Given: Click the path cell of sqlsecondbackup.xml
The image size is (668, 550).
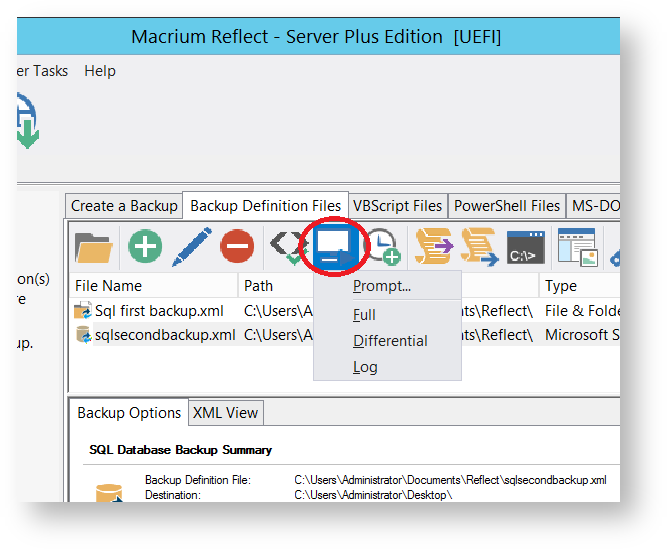Looking at the screenshot, I should tap(278, 334).
